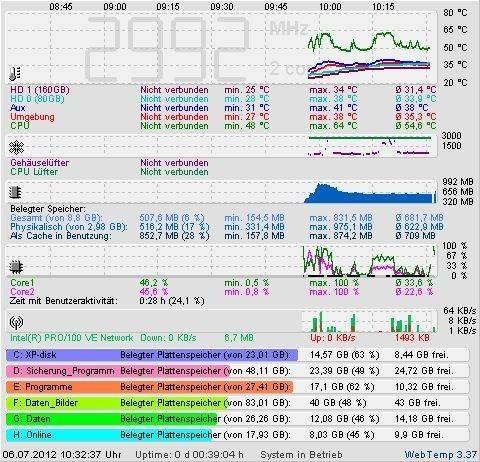Image resolution: width=480 pixels, height=462 pixels.
Task: Click HD 1 min. 25 °C value
Action: (x=247, y=90)
